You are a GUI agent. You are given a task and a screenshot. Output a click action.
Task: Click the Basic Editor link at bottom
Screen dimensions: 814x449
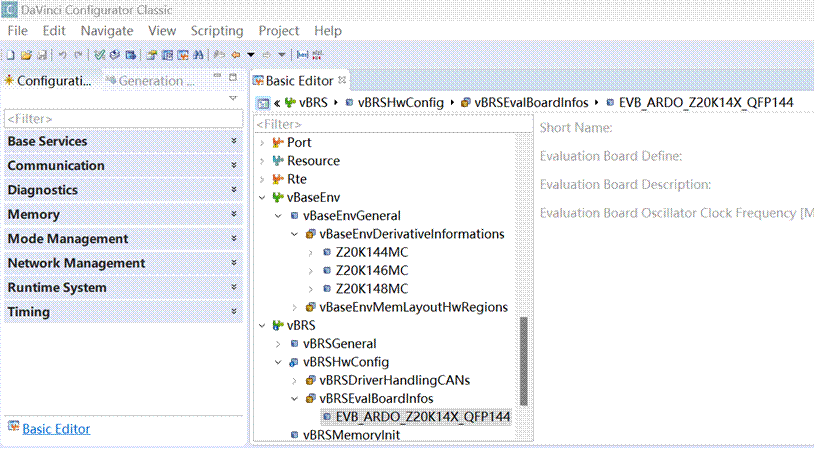[x=56, y=429]
